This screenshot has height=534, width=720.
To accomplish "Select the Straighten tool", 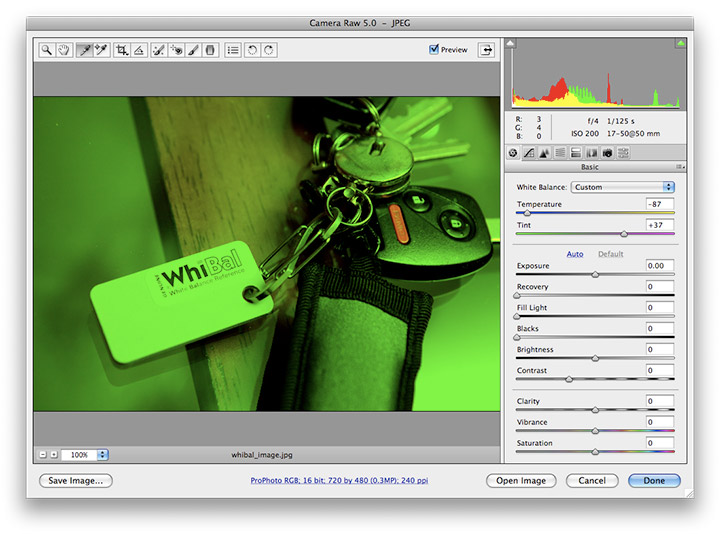I will pyautogui.click(x=139, y=50).
